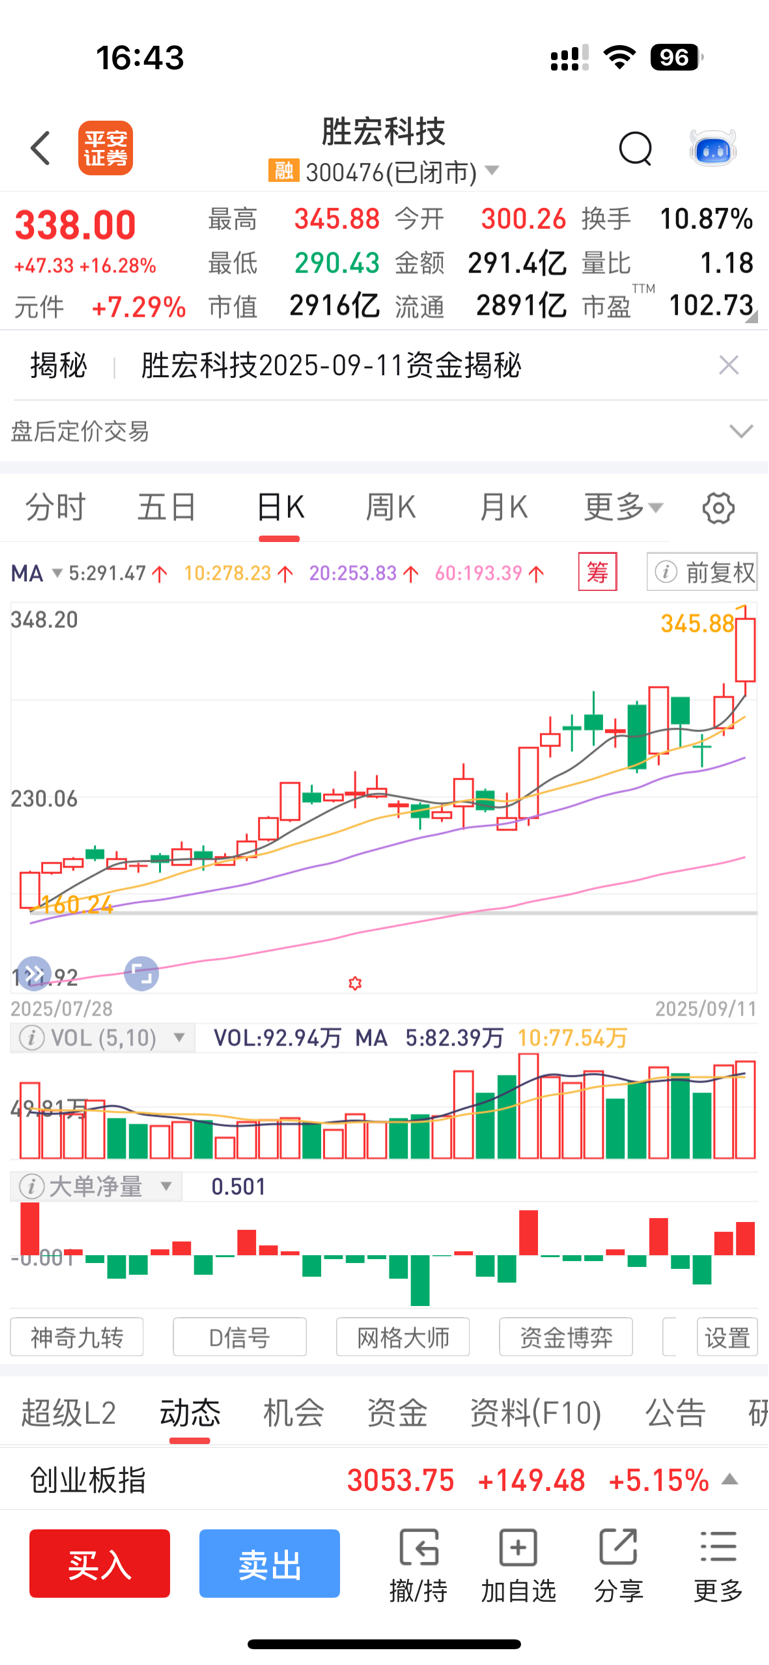Viewport: 769px width, 1665px height.
Task: Open the 资金 tab
Action: pos(397,1413)
